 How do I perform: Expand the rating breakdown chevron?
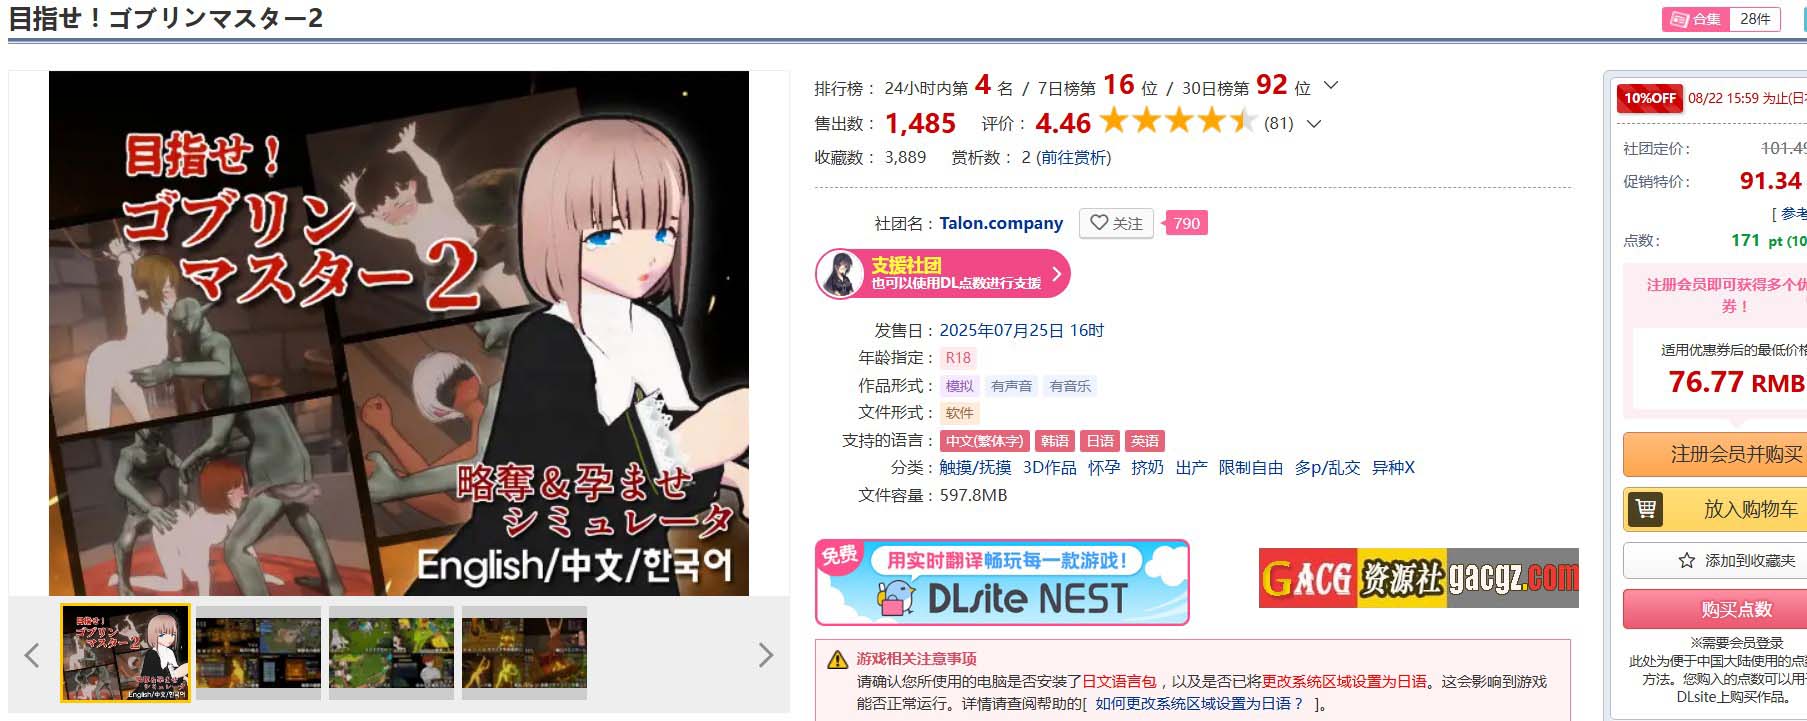pos(1314,124)
